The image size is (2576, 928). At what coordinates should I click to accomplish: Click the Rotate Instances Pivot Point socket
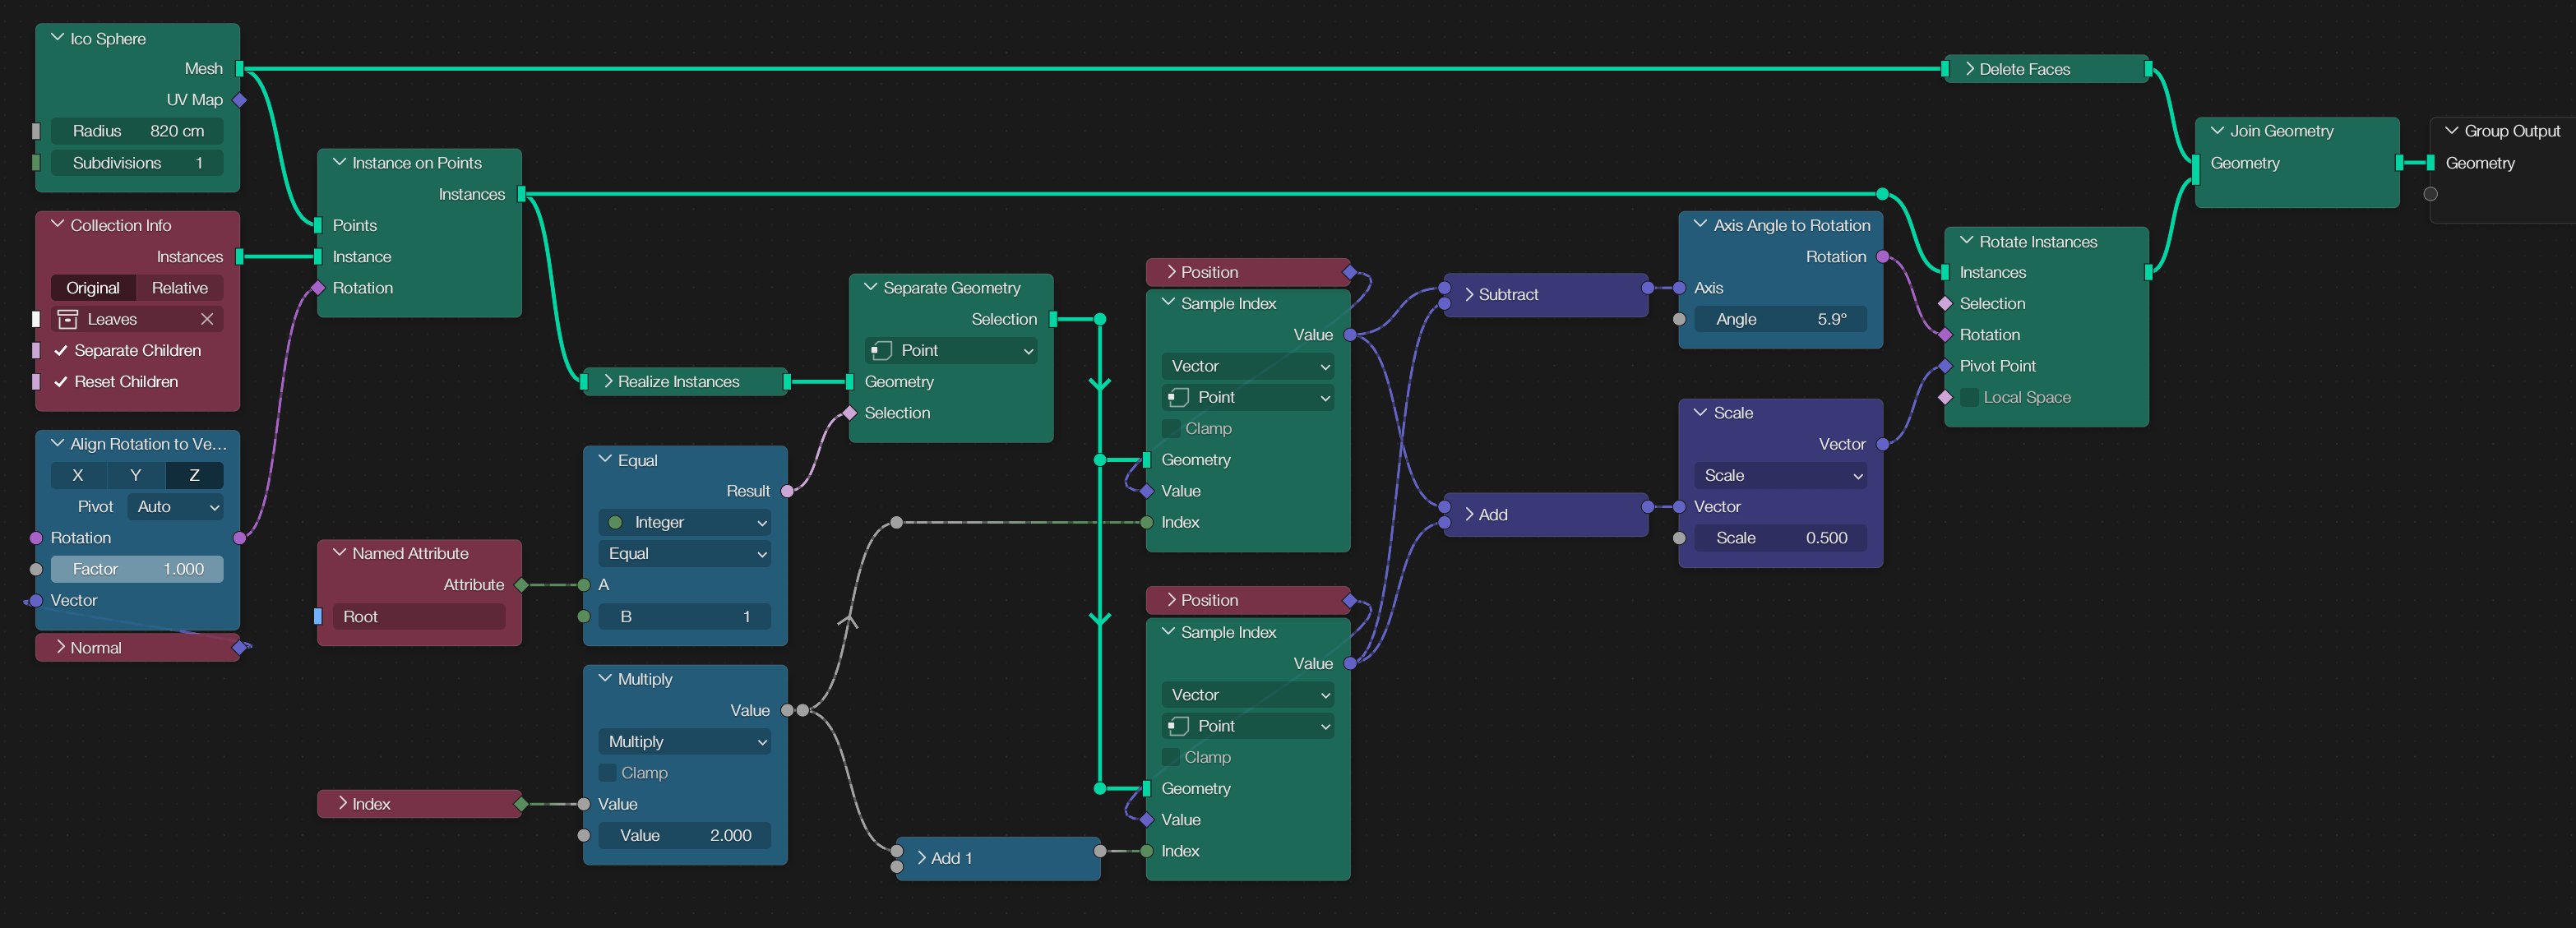1945,366
